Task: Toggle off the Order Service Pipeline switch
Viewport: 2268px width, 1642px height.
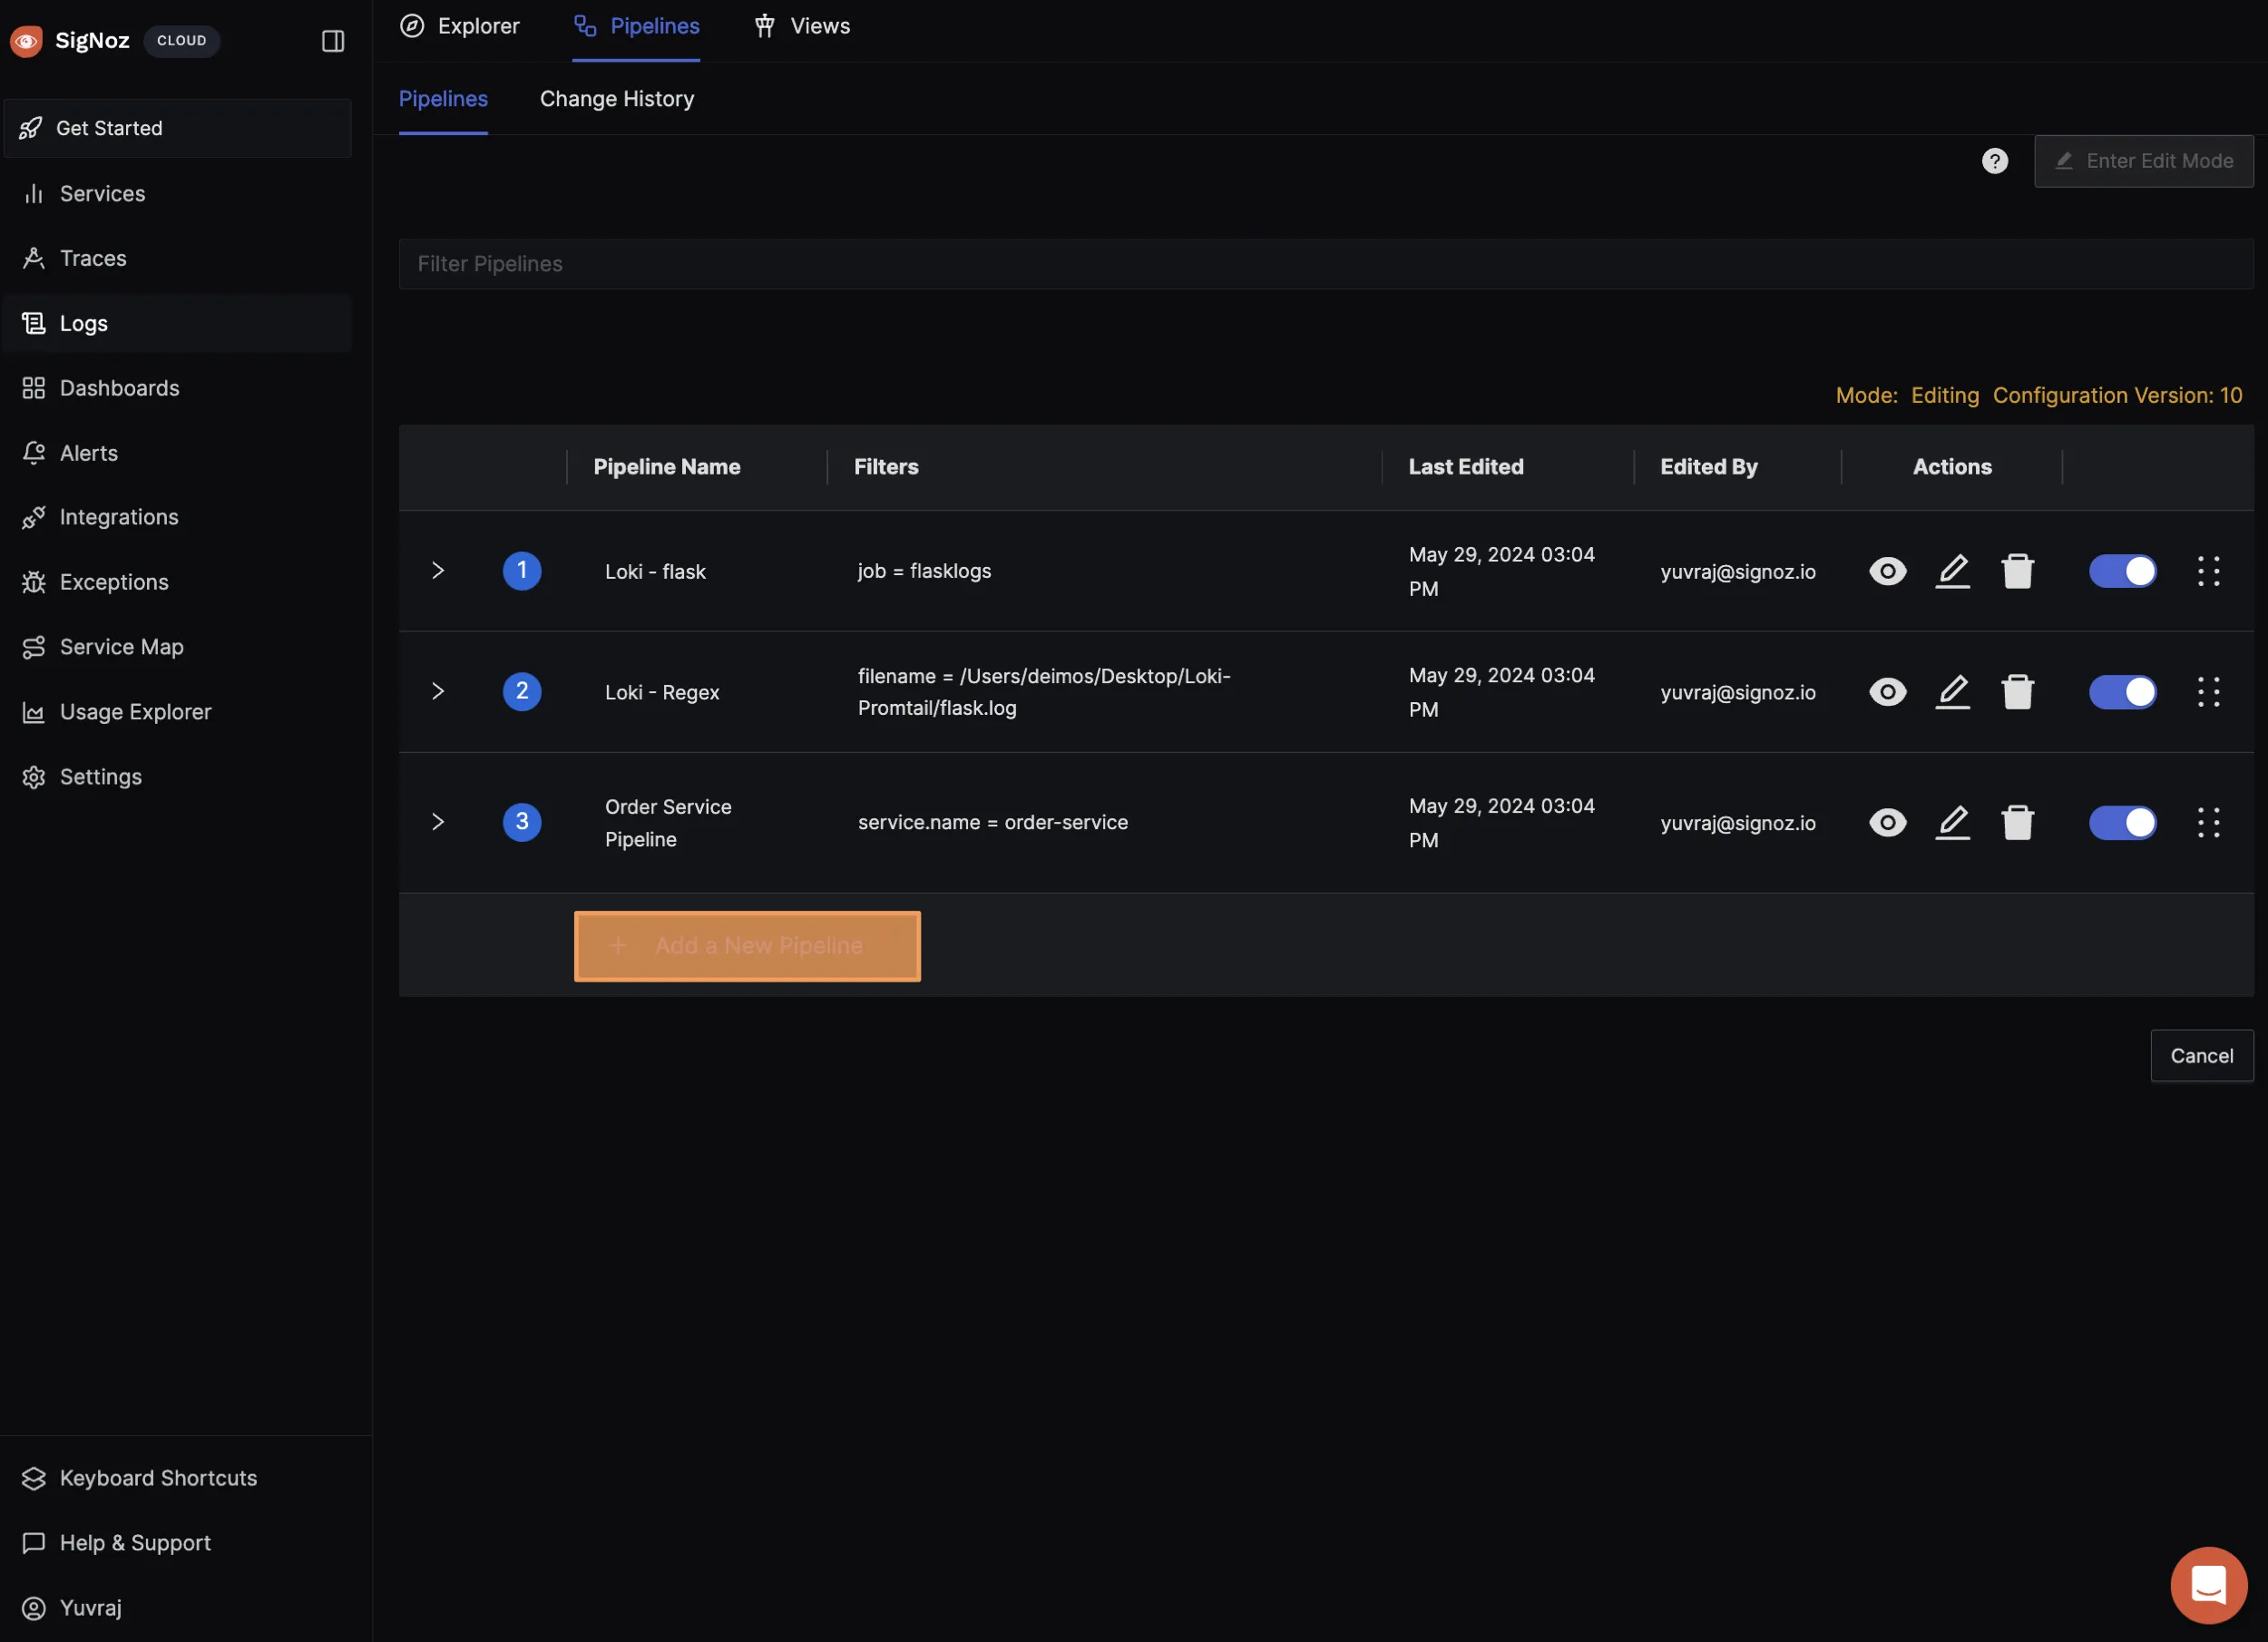Action: point(2122,822)
